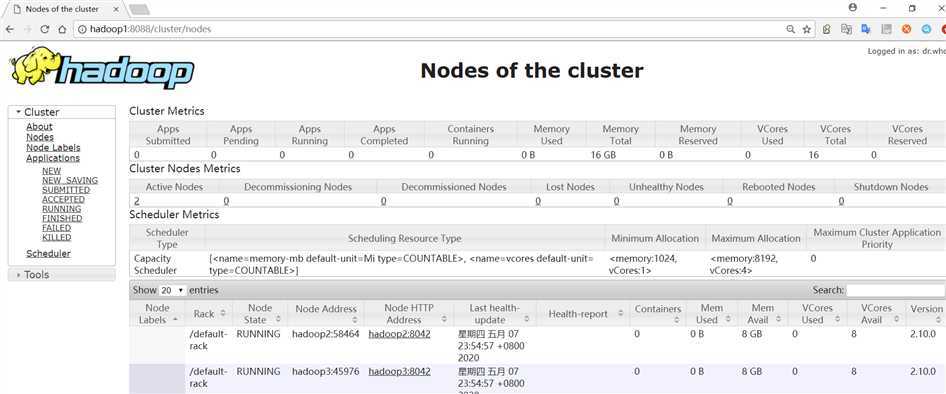The height and width of the screenshot is (394, 946).
Task: Open the Nodes link in sidebar
Action: pyautogui.click(x=40, y=137)
